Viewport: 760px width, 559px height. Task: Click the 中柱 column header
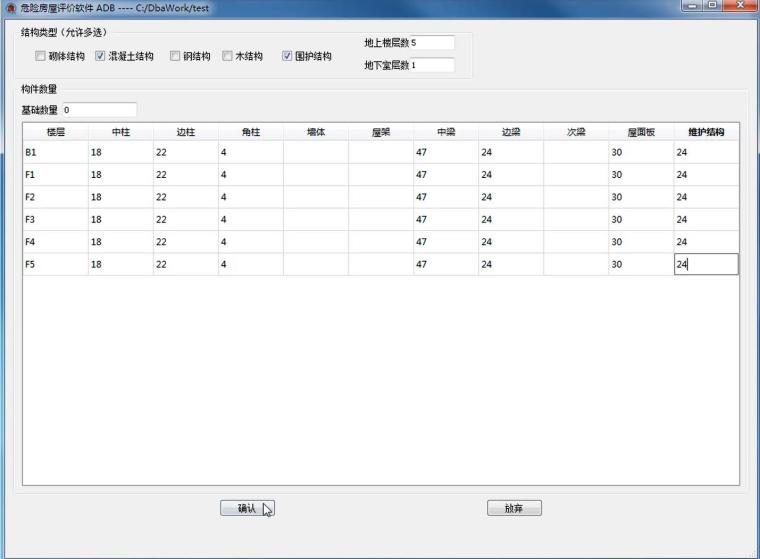[120, 132]
